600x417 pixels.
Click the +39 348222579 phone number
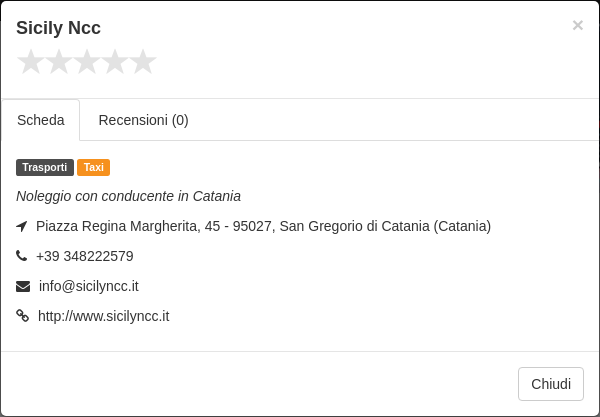(x=85, y=256)
